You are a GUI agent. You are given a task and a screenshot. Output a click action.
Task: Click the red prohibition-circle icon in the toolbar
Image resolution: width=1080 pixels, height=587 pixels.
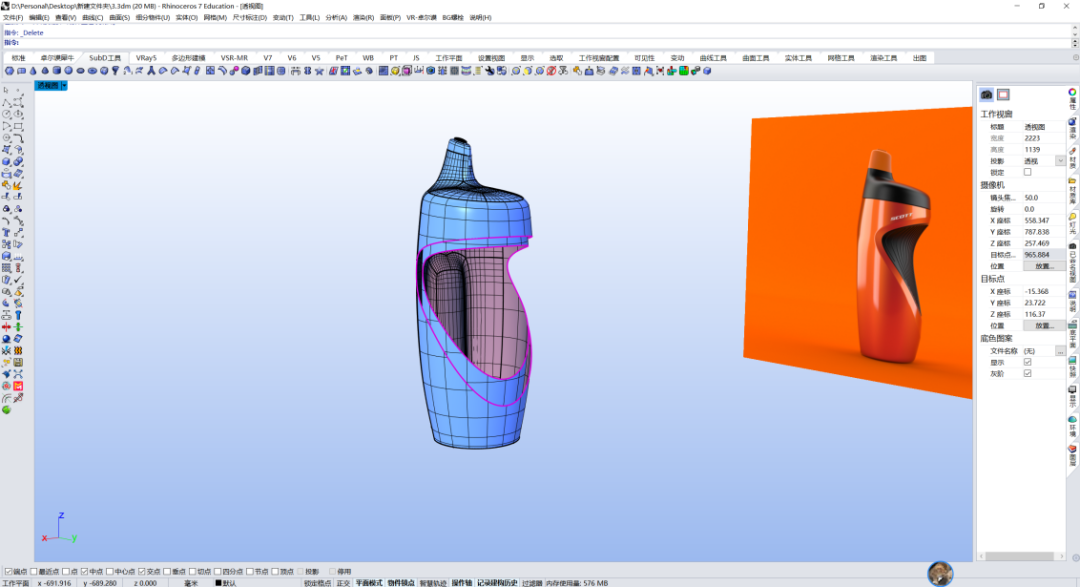click(551, 71)
